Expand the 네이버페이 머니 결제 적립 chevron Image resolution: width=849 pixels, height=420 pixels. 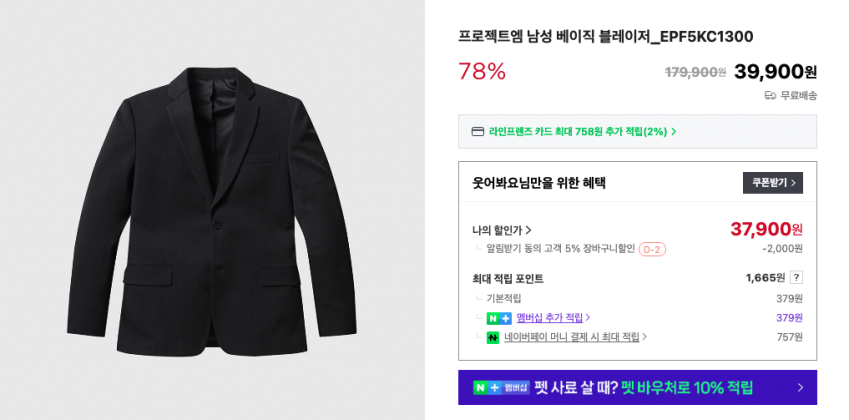coord(645,337)
